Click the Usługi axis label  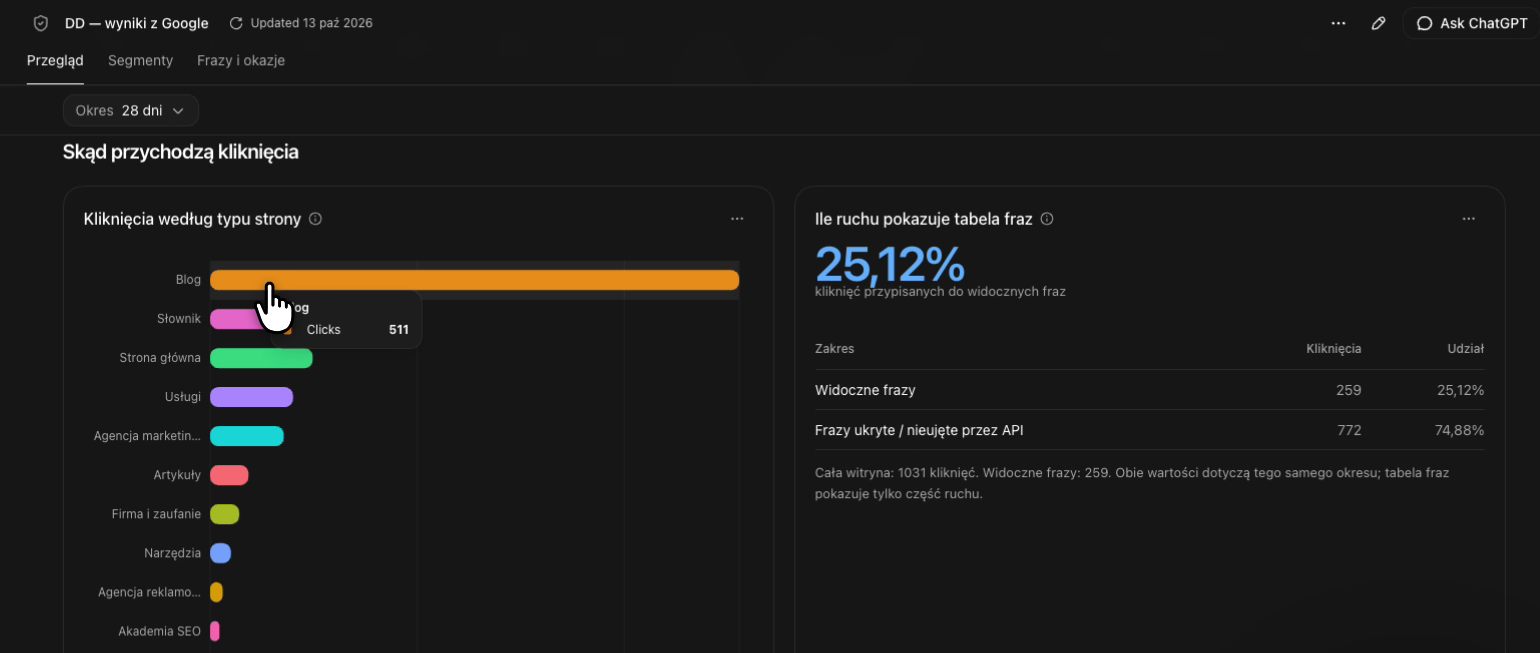(x=183, y=397)
